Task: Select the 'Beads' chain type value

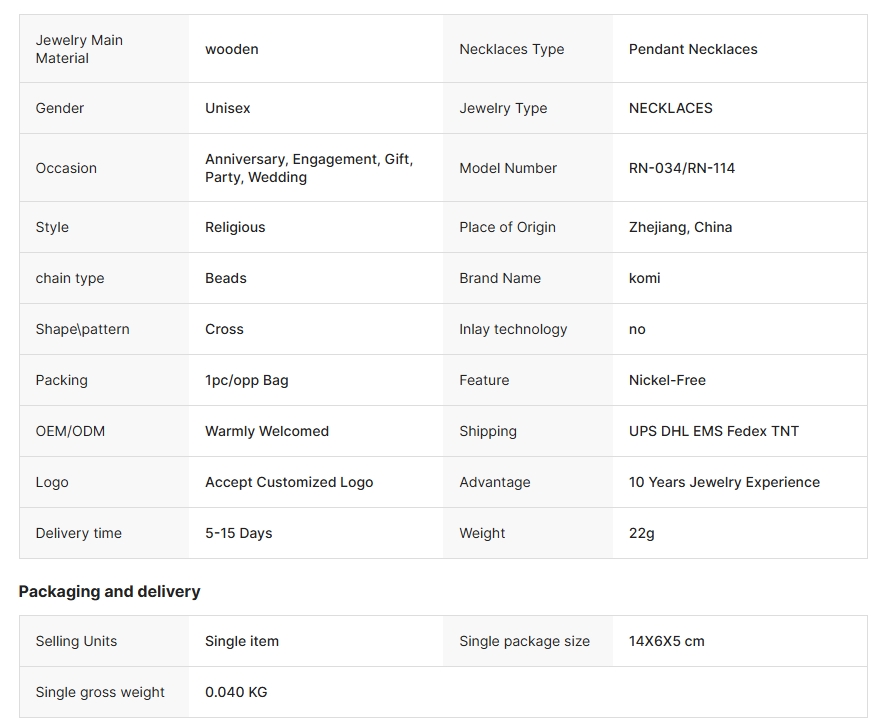Action: click(225, 278)
